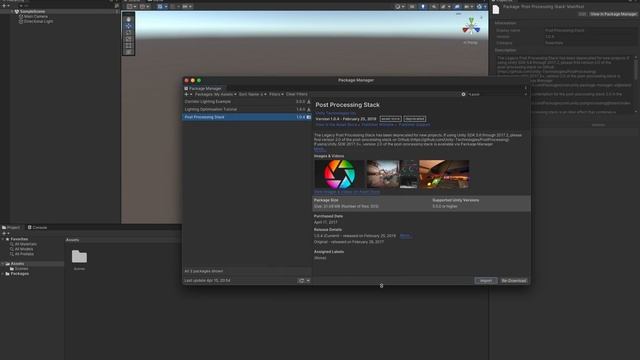This screenshot has height=360, width=640.
Task: Select Lighting Optimisation Tutorial package row
Action: tap(247, 109)
